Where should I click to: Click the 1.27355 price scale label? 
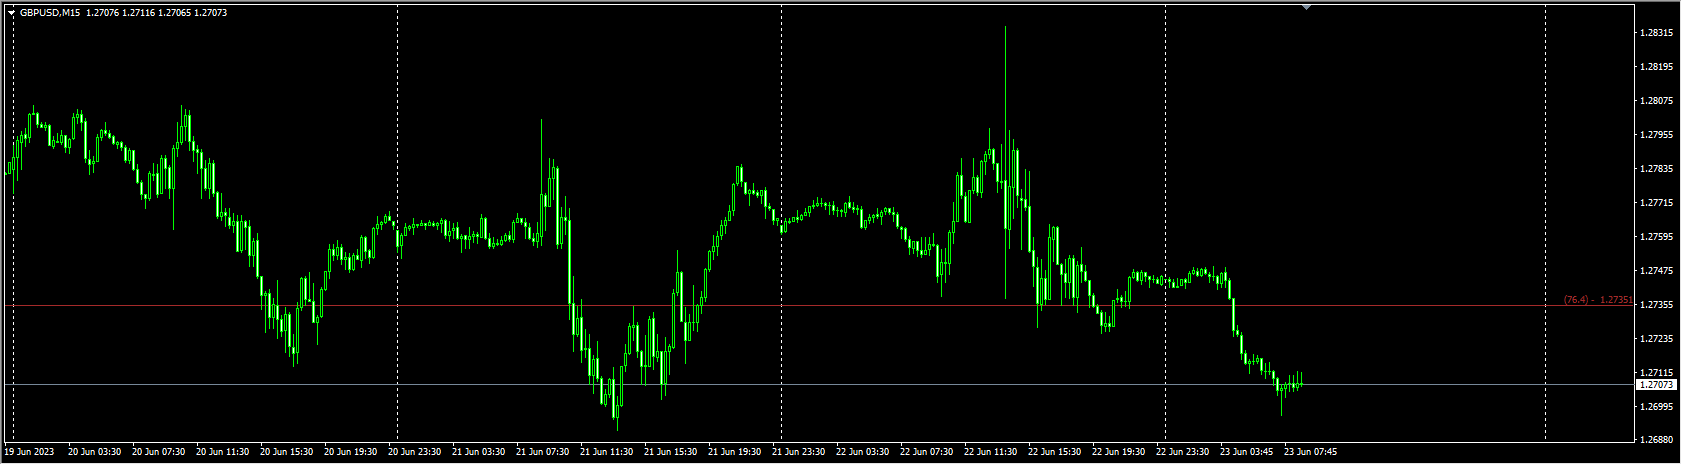point(1657,305)
